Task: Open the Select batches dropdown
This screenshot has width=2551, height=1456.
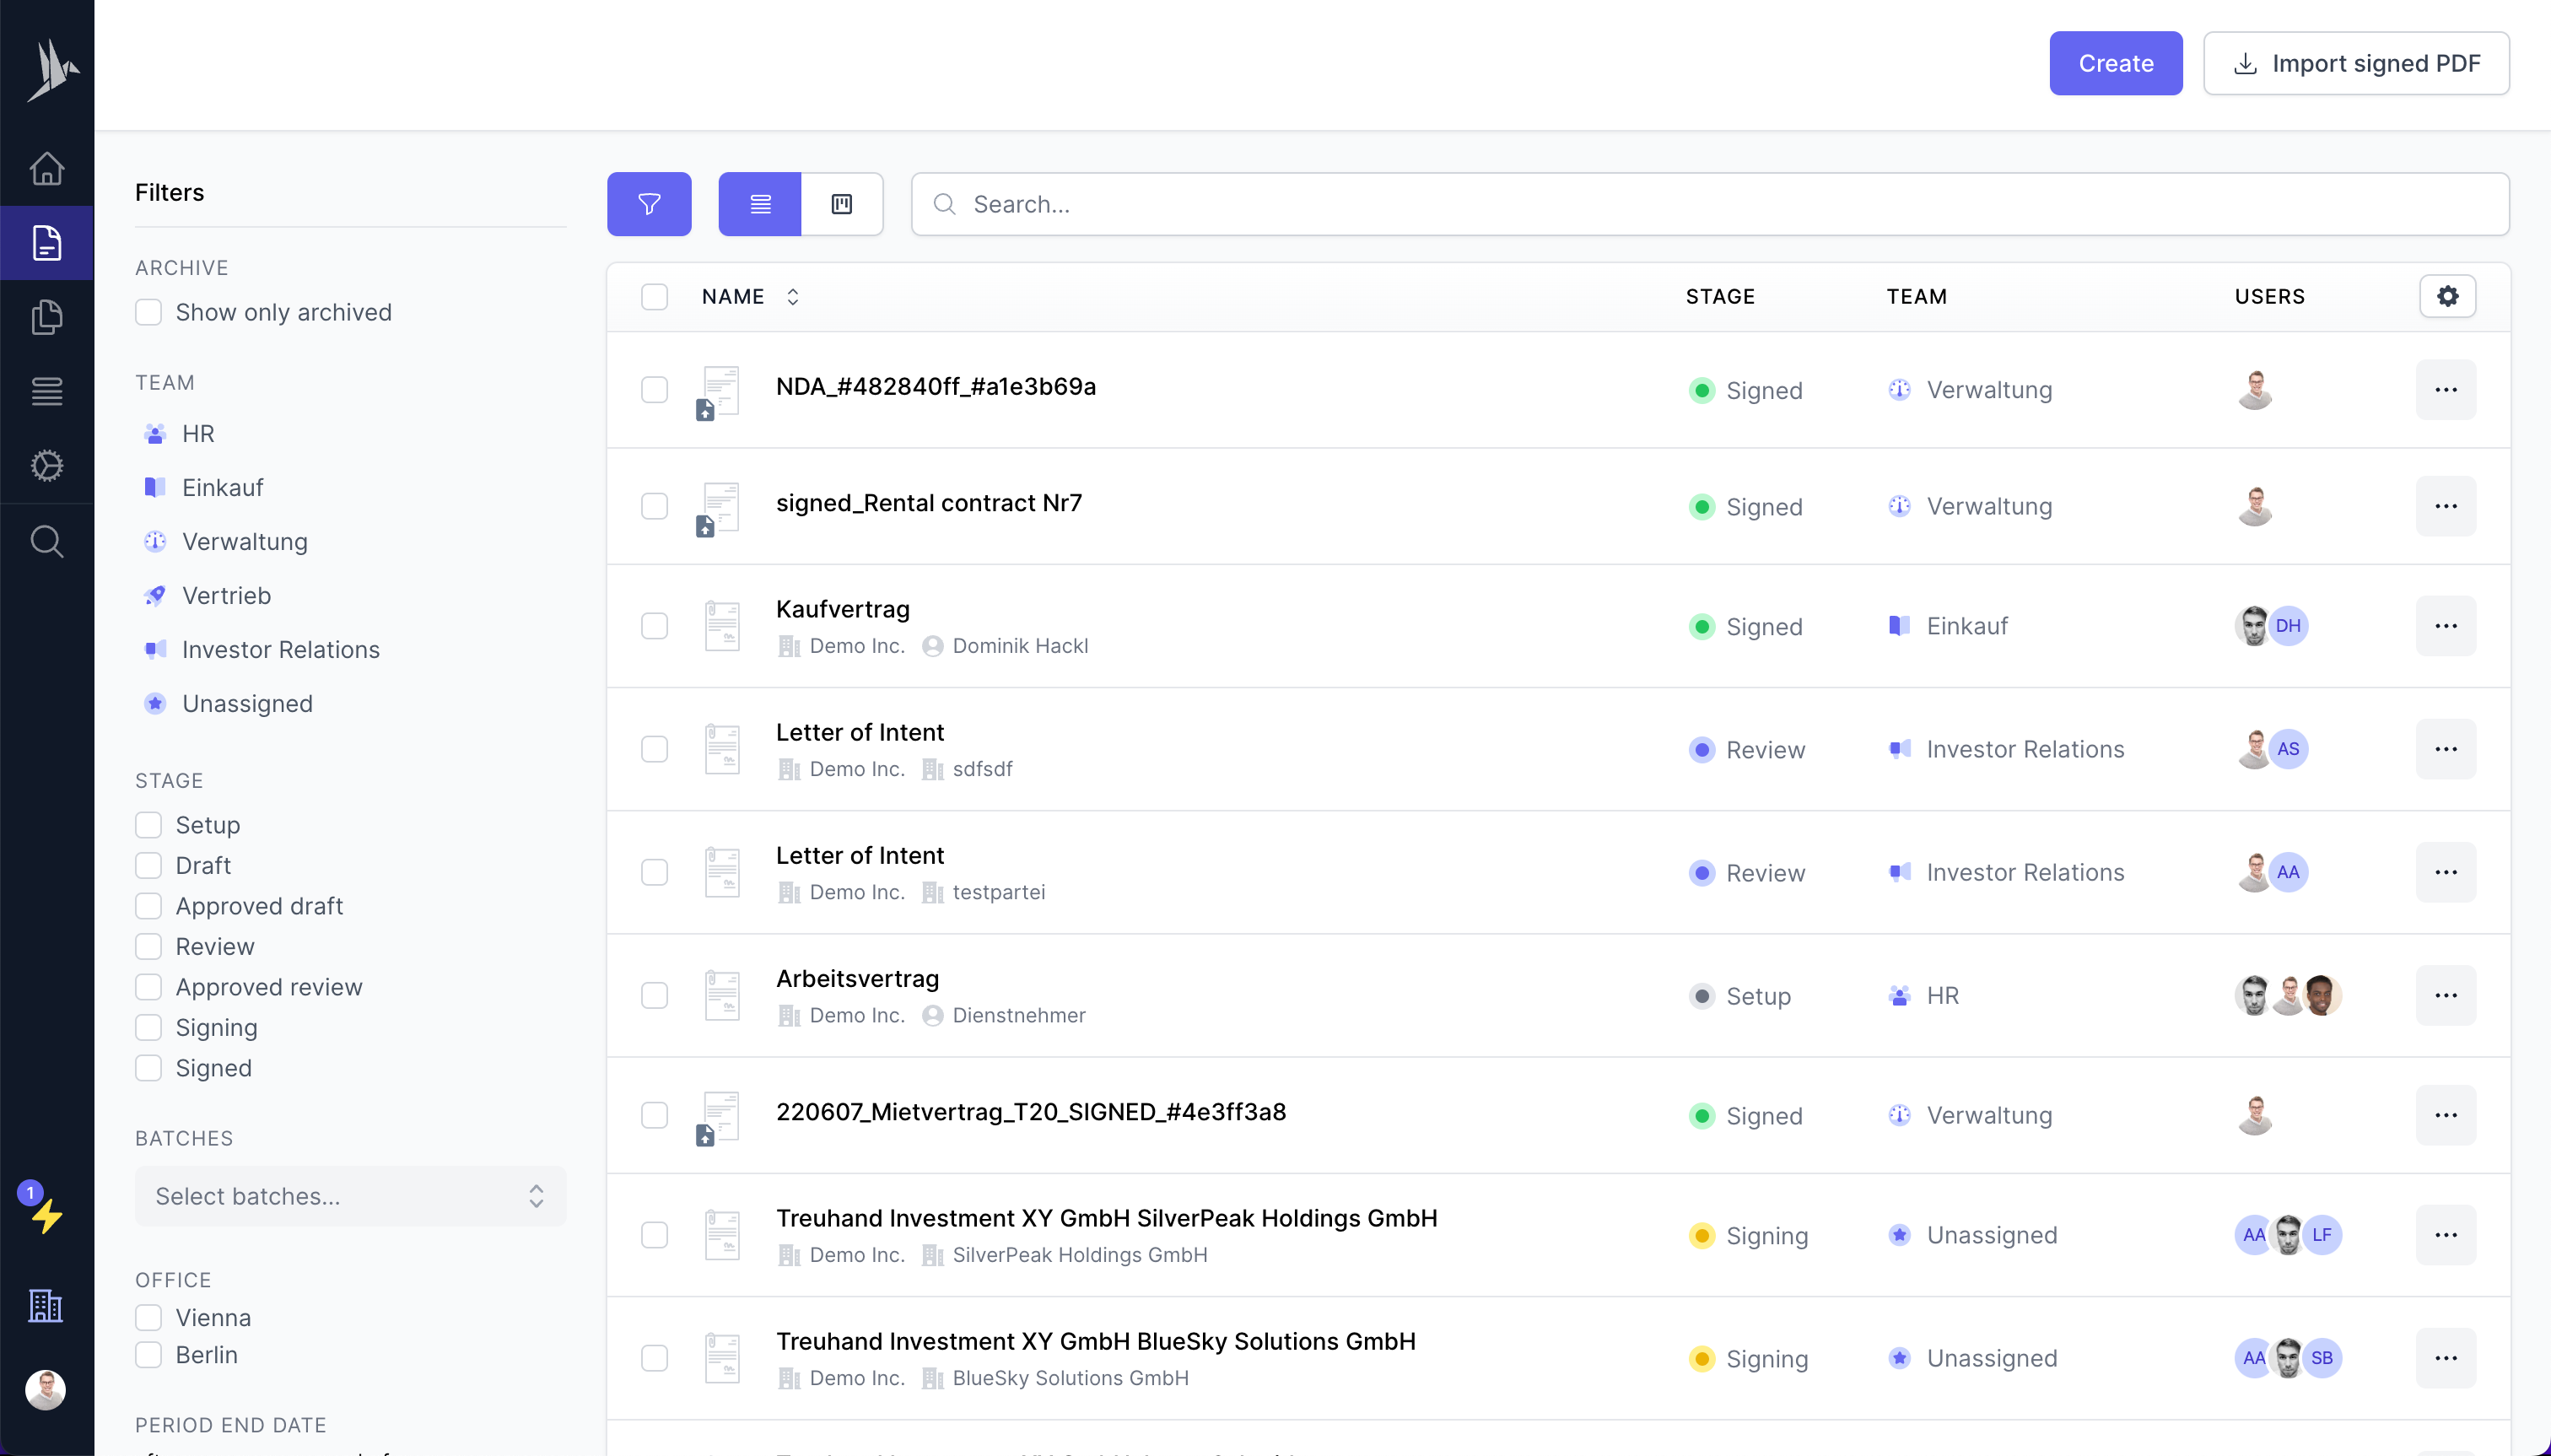Action: [x=350, y=1196]
